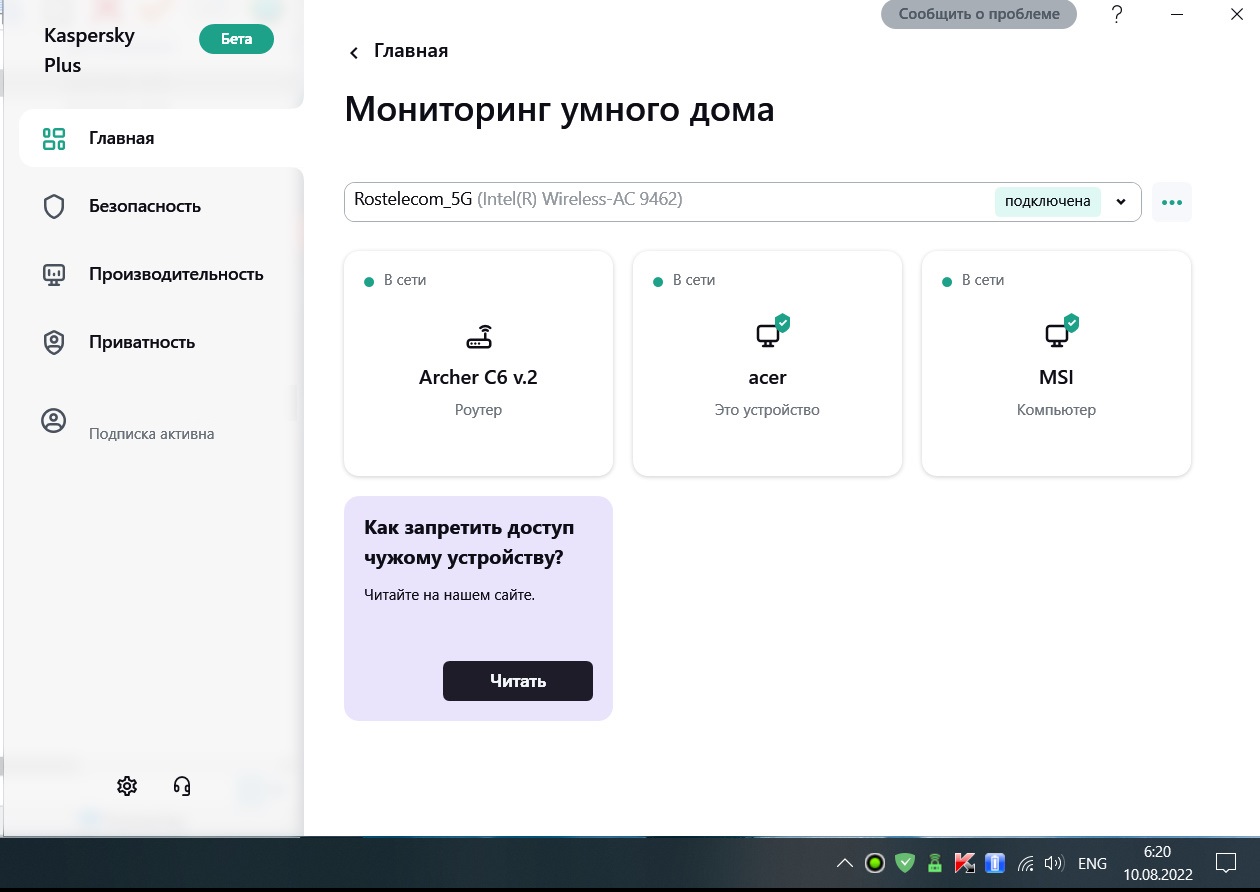
Task: Click the text Читайте на нашем сайте.
Action: [450, 595]
